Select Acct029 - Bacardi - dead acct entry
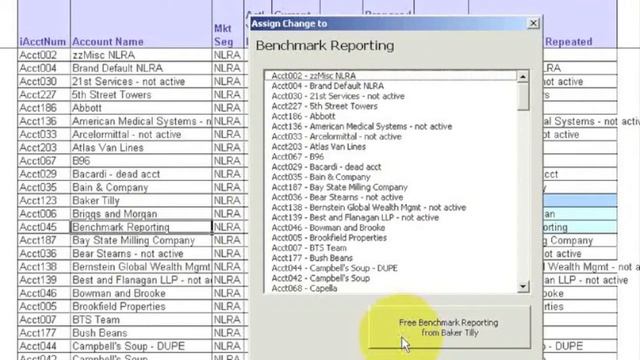Image resolution: width=640 pixels, height=360 pixels. pos(391,167)
